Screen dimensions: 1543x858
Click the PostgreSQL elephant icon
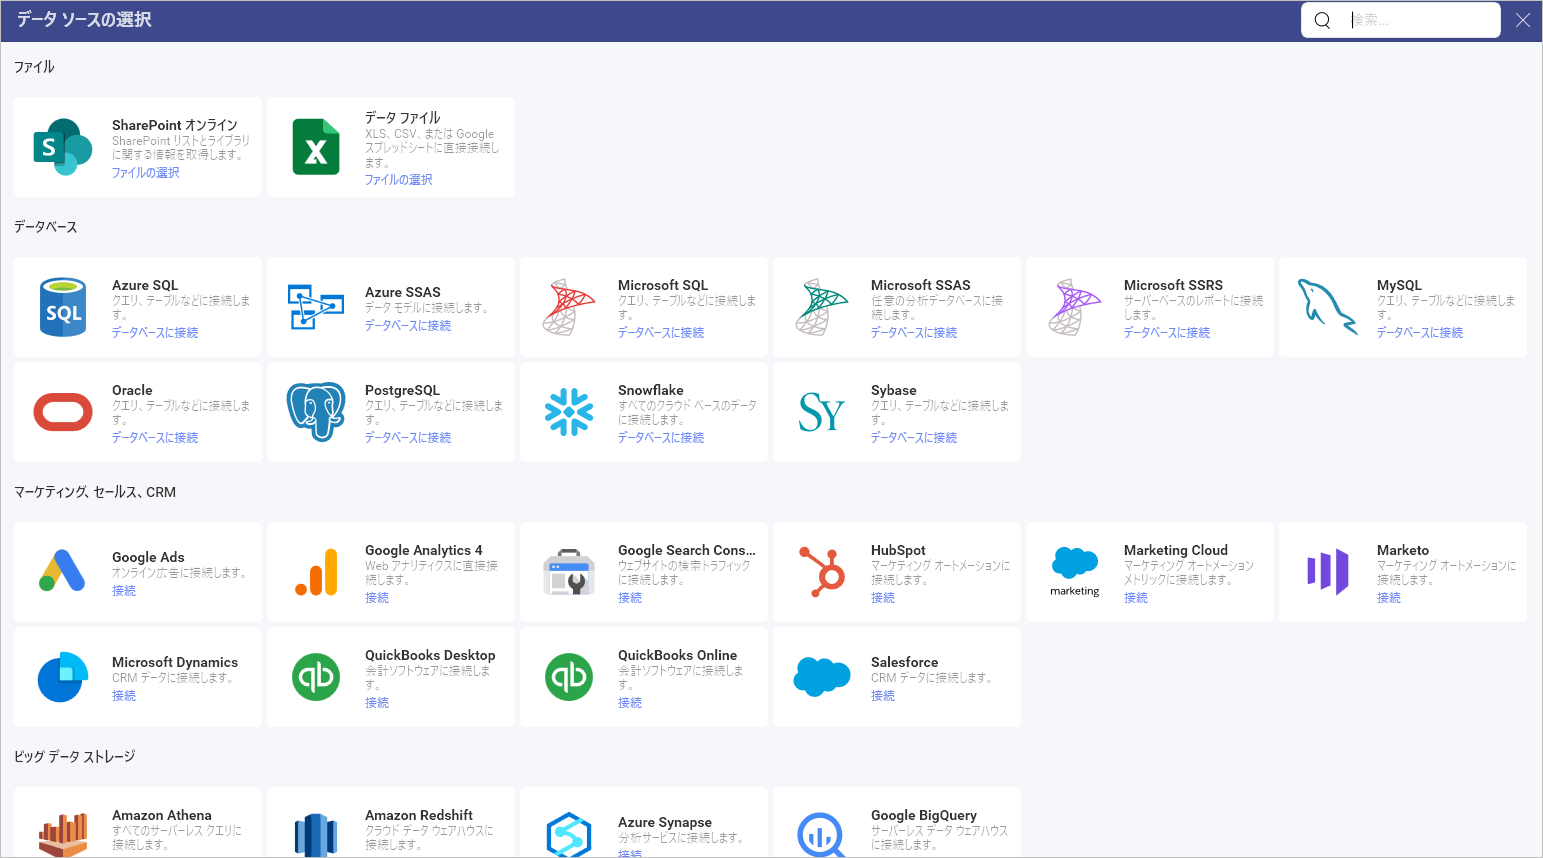(x=316, y=412)
